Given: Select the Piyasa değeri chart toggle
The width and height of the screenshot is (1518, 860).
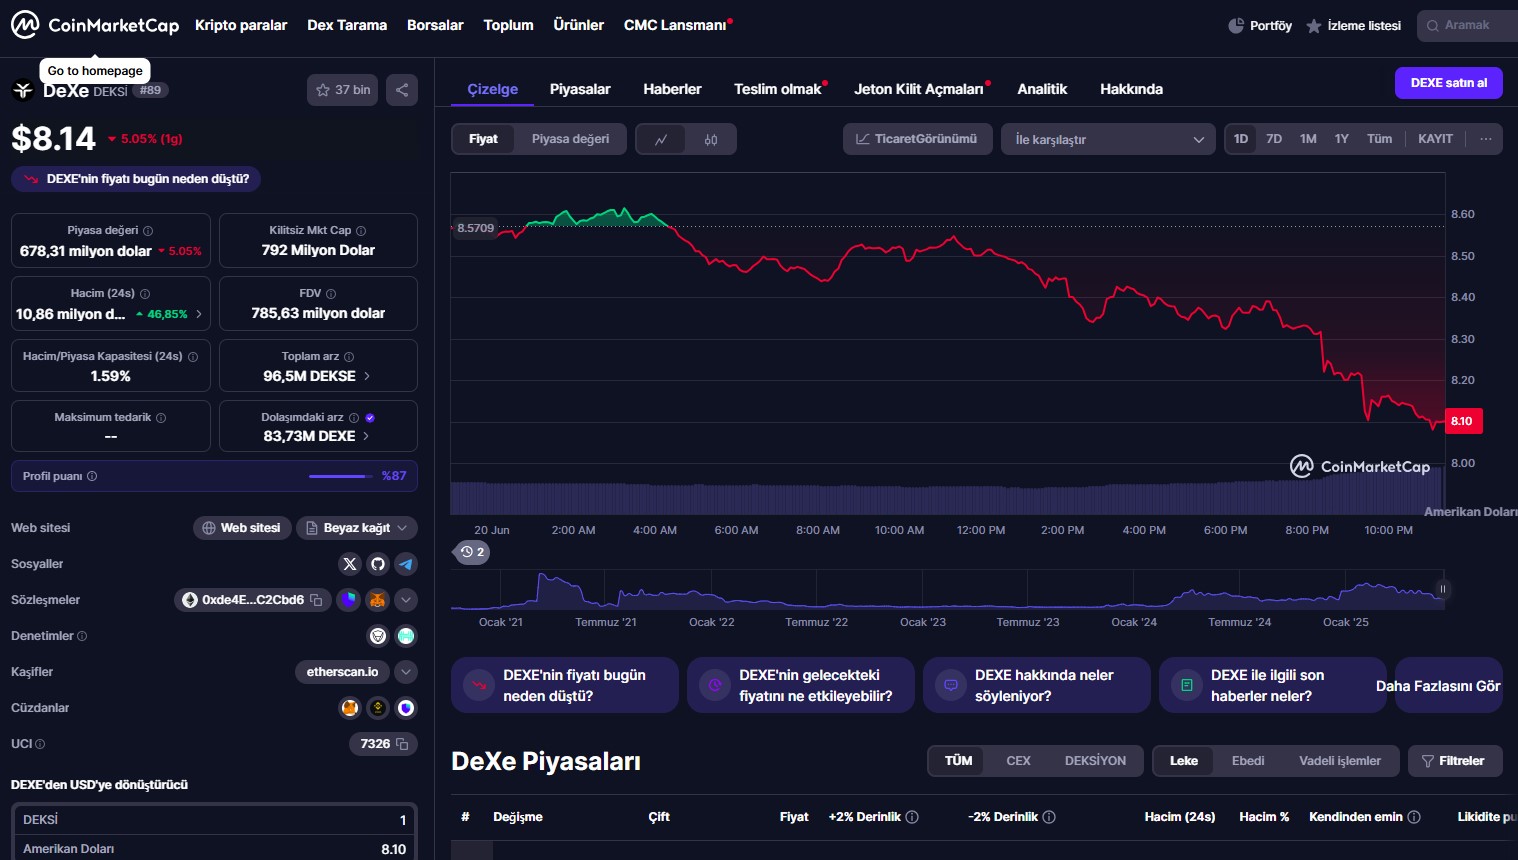Looking at the screenshot, I should tap(570, 139).
